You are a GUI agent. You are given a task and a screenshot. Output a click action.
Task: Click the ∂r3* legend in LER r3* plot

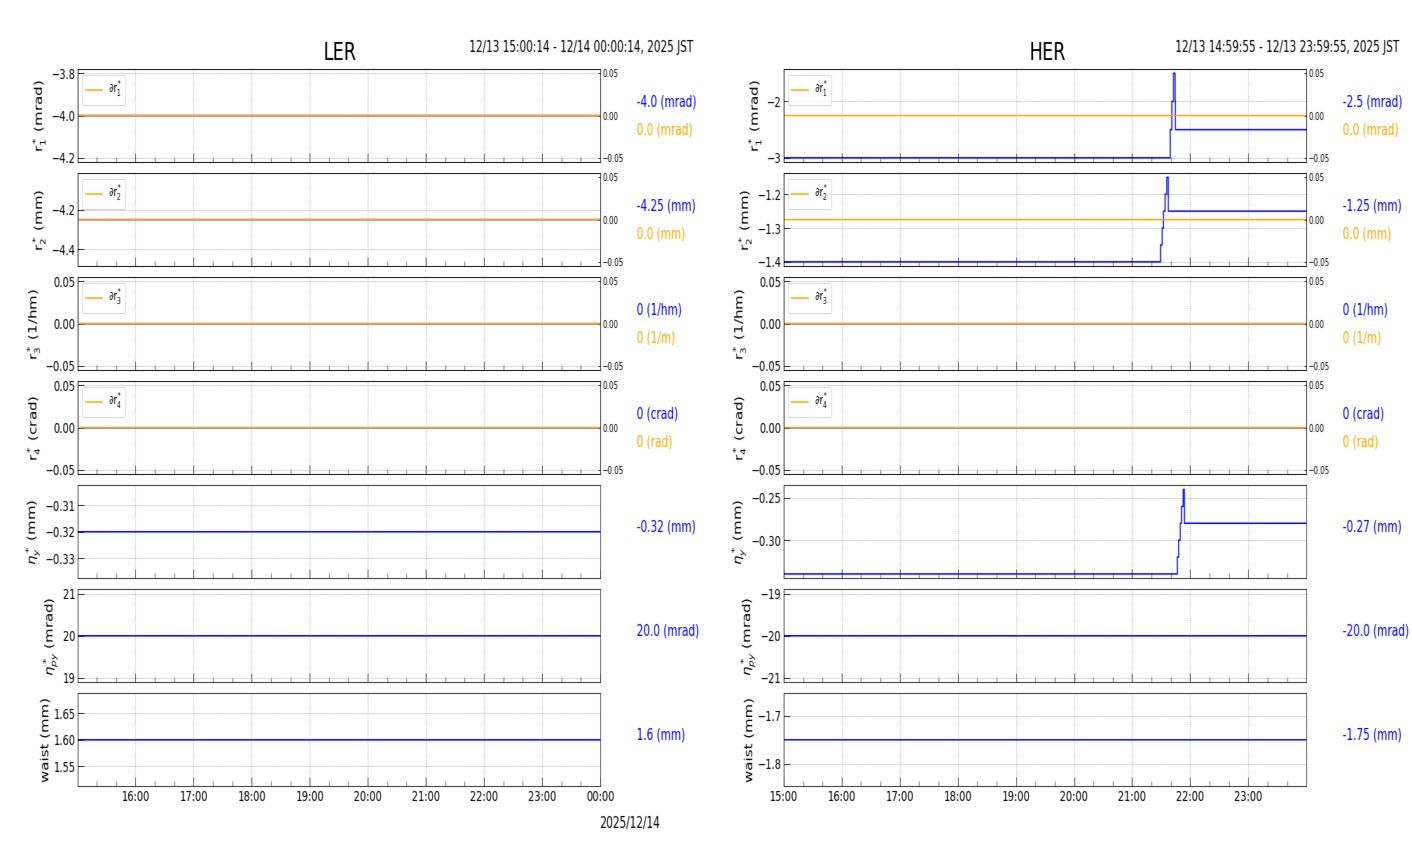tap(104, 298)
